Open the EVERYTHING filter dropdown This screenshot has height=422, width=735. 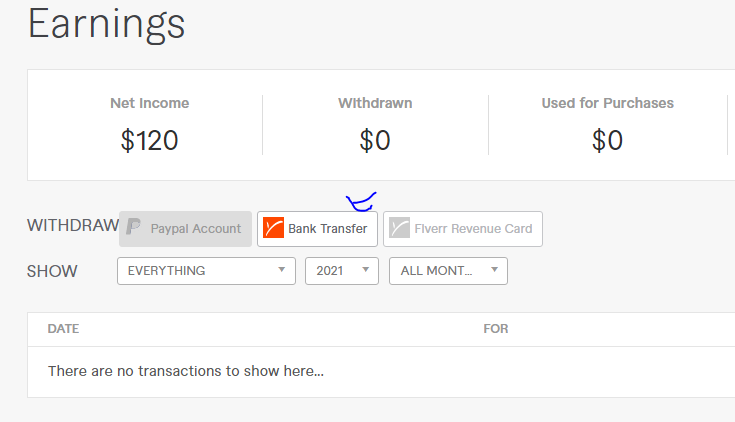click(x=206, y=271)
